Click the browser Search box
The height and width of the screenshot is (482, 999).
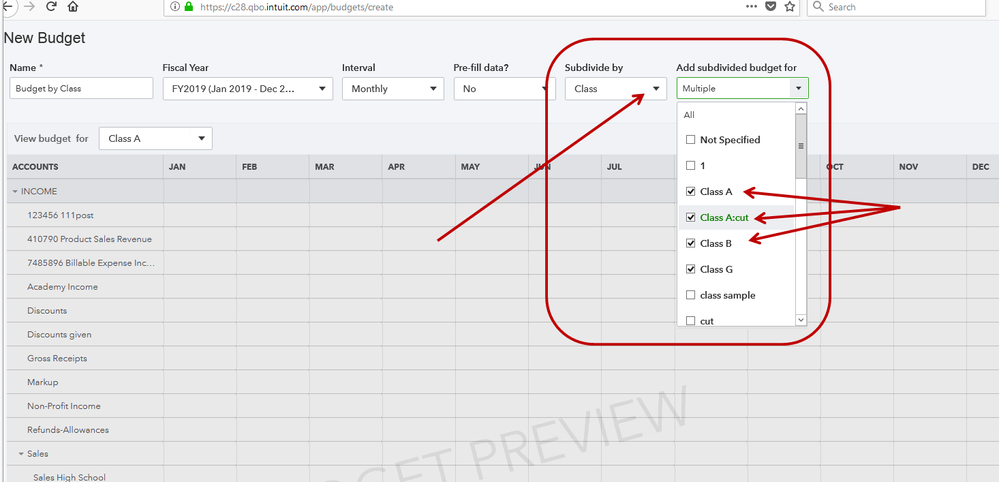click(x=896, y=7)
